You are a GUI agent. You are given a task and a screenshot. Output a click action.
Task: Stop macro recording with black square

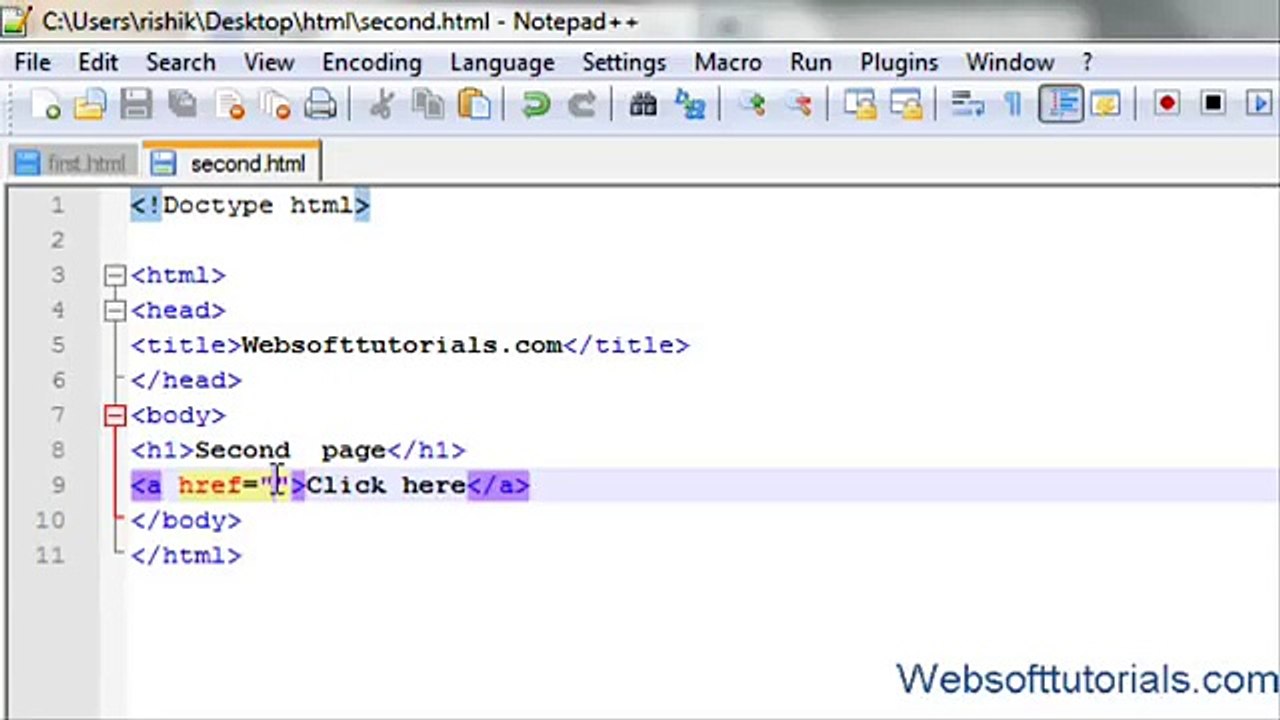click(x=1213, y=104)
